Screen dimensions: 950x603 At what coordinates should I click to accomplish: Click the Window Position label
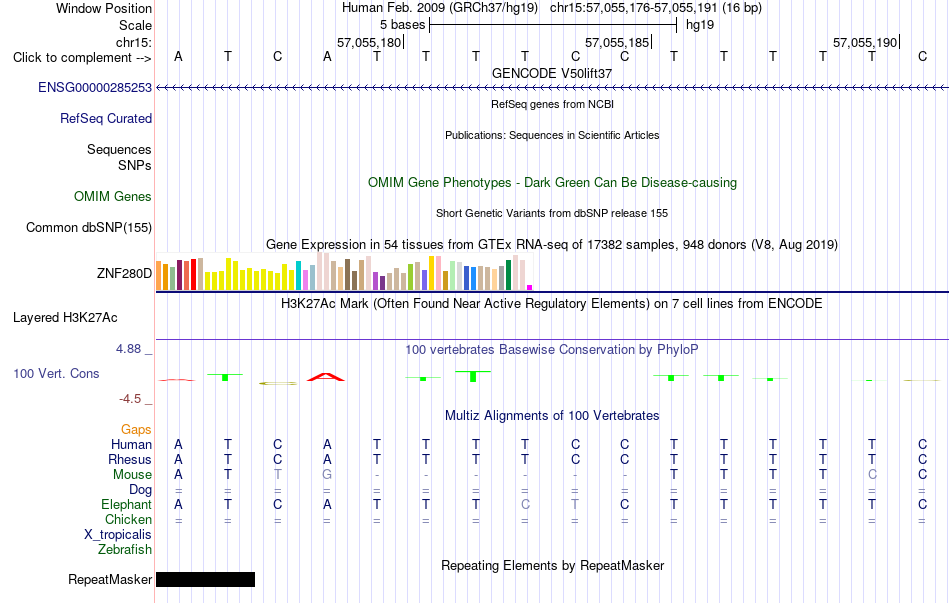click(x=104, y=8)
